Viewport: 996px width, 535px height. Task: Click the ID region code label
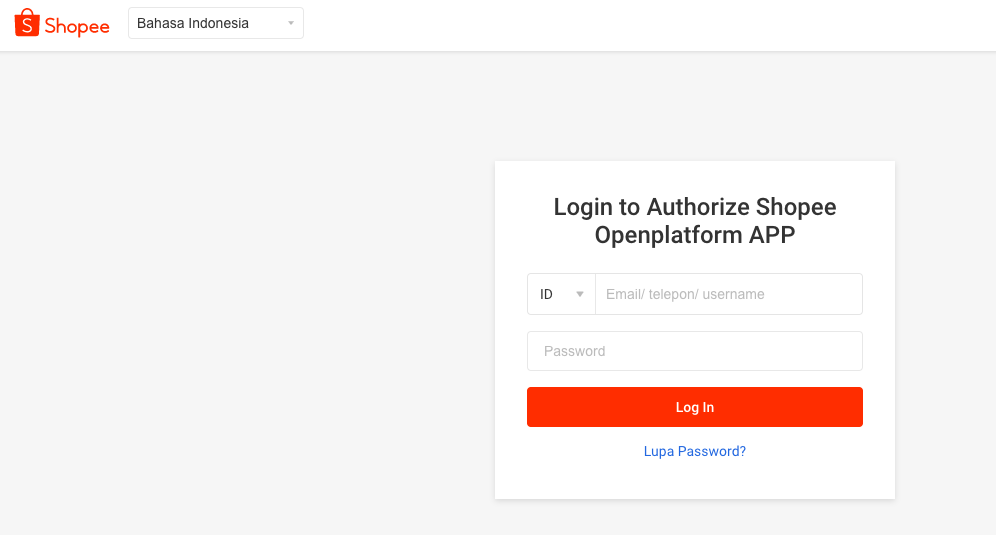click(x=546, y=294)
